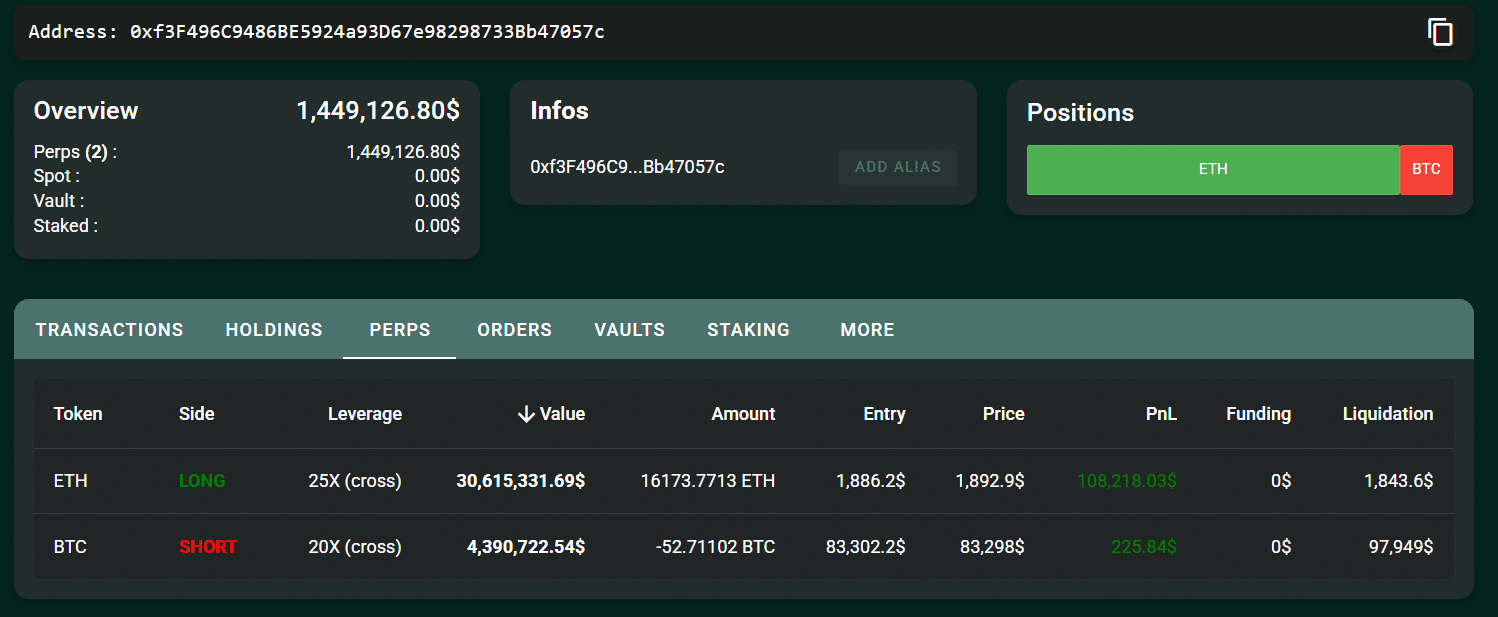The height and width of the screenshot is (617, 1498).
Task: Open the STAKING tab
Action: [x=748, y=330]
